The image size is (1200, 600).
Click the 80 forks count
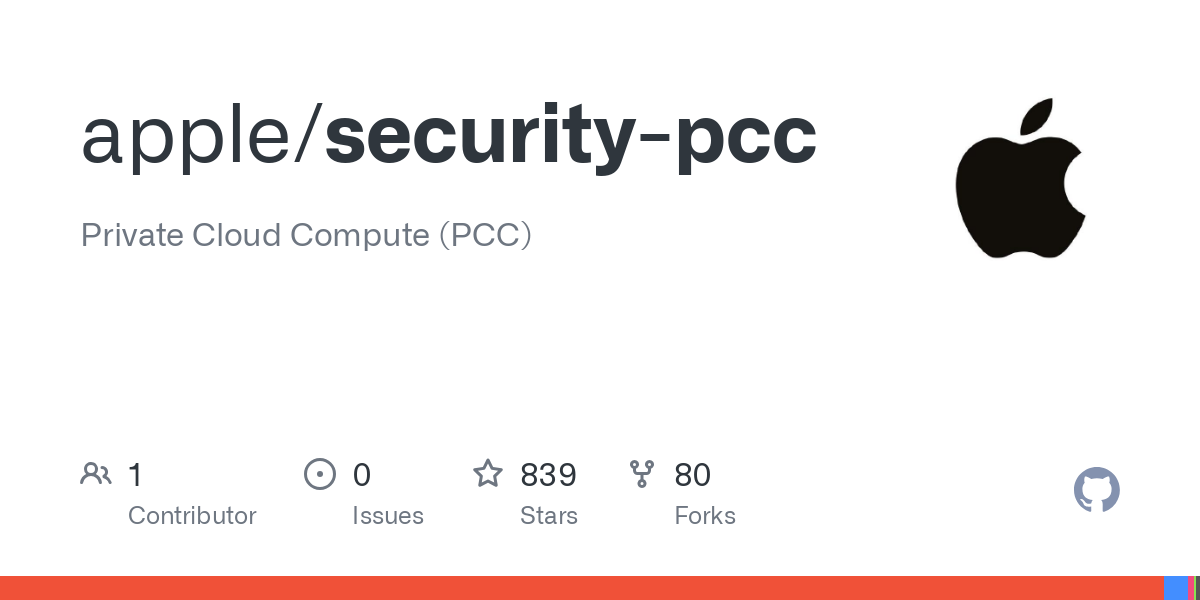coord(693,475)
